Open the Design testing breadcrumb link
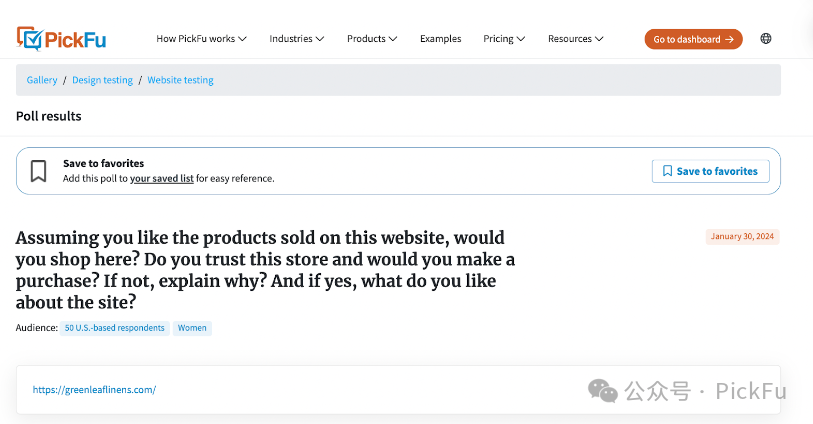The image size is (813, 424). [102, 80]
